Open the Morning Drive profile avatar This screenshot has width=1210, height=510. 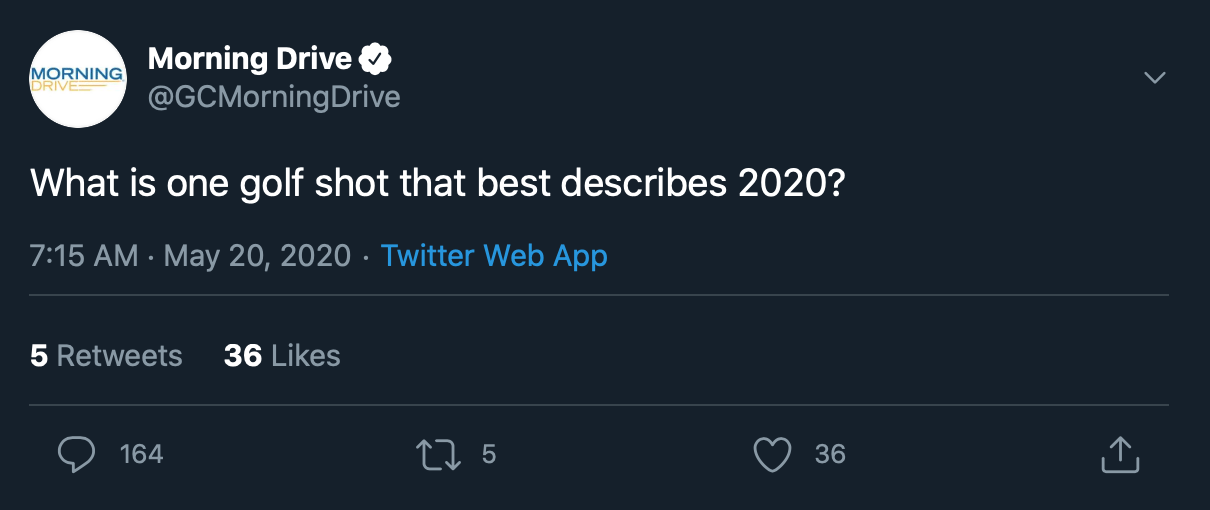point(77,79)
